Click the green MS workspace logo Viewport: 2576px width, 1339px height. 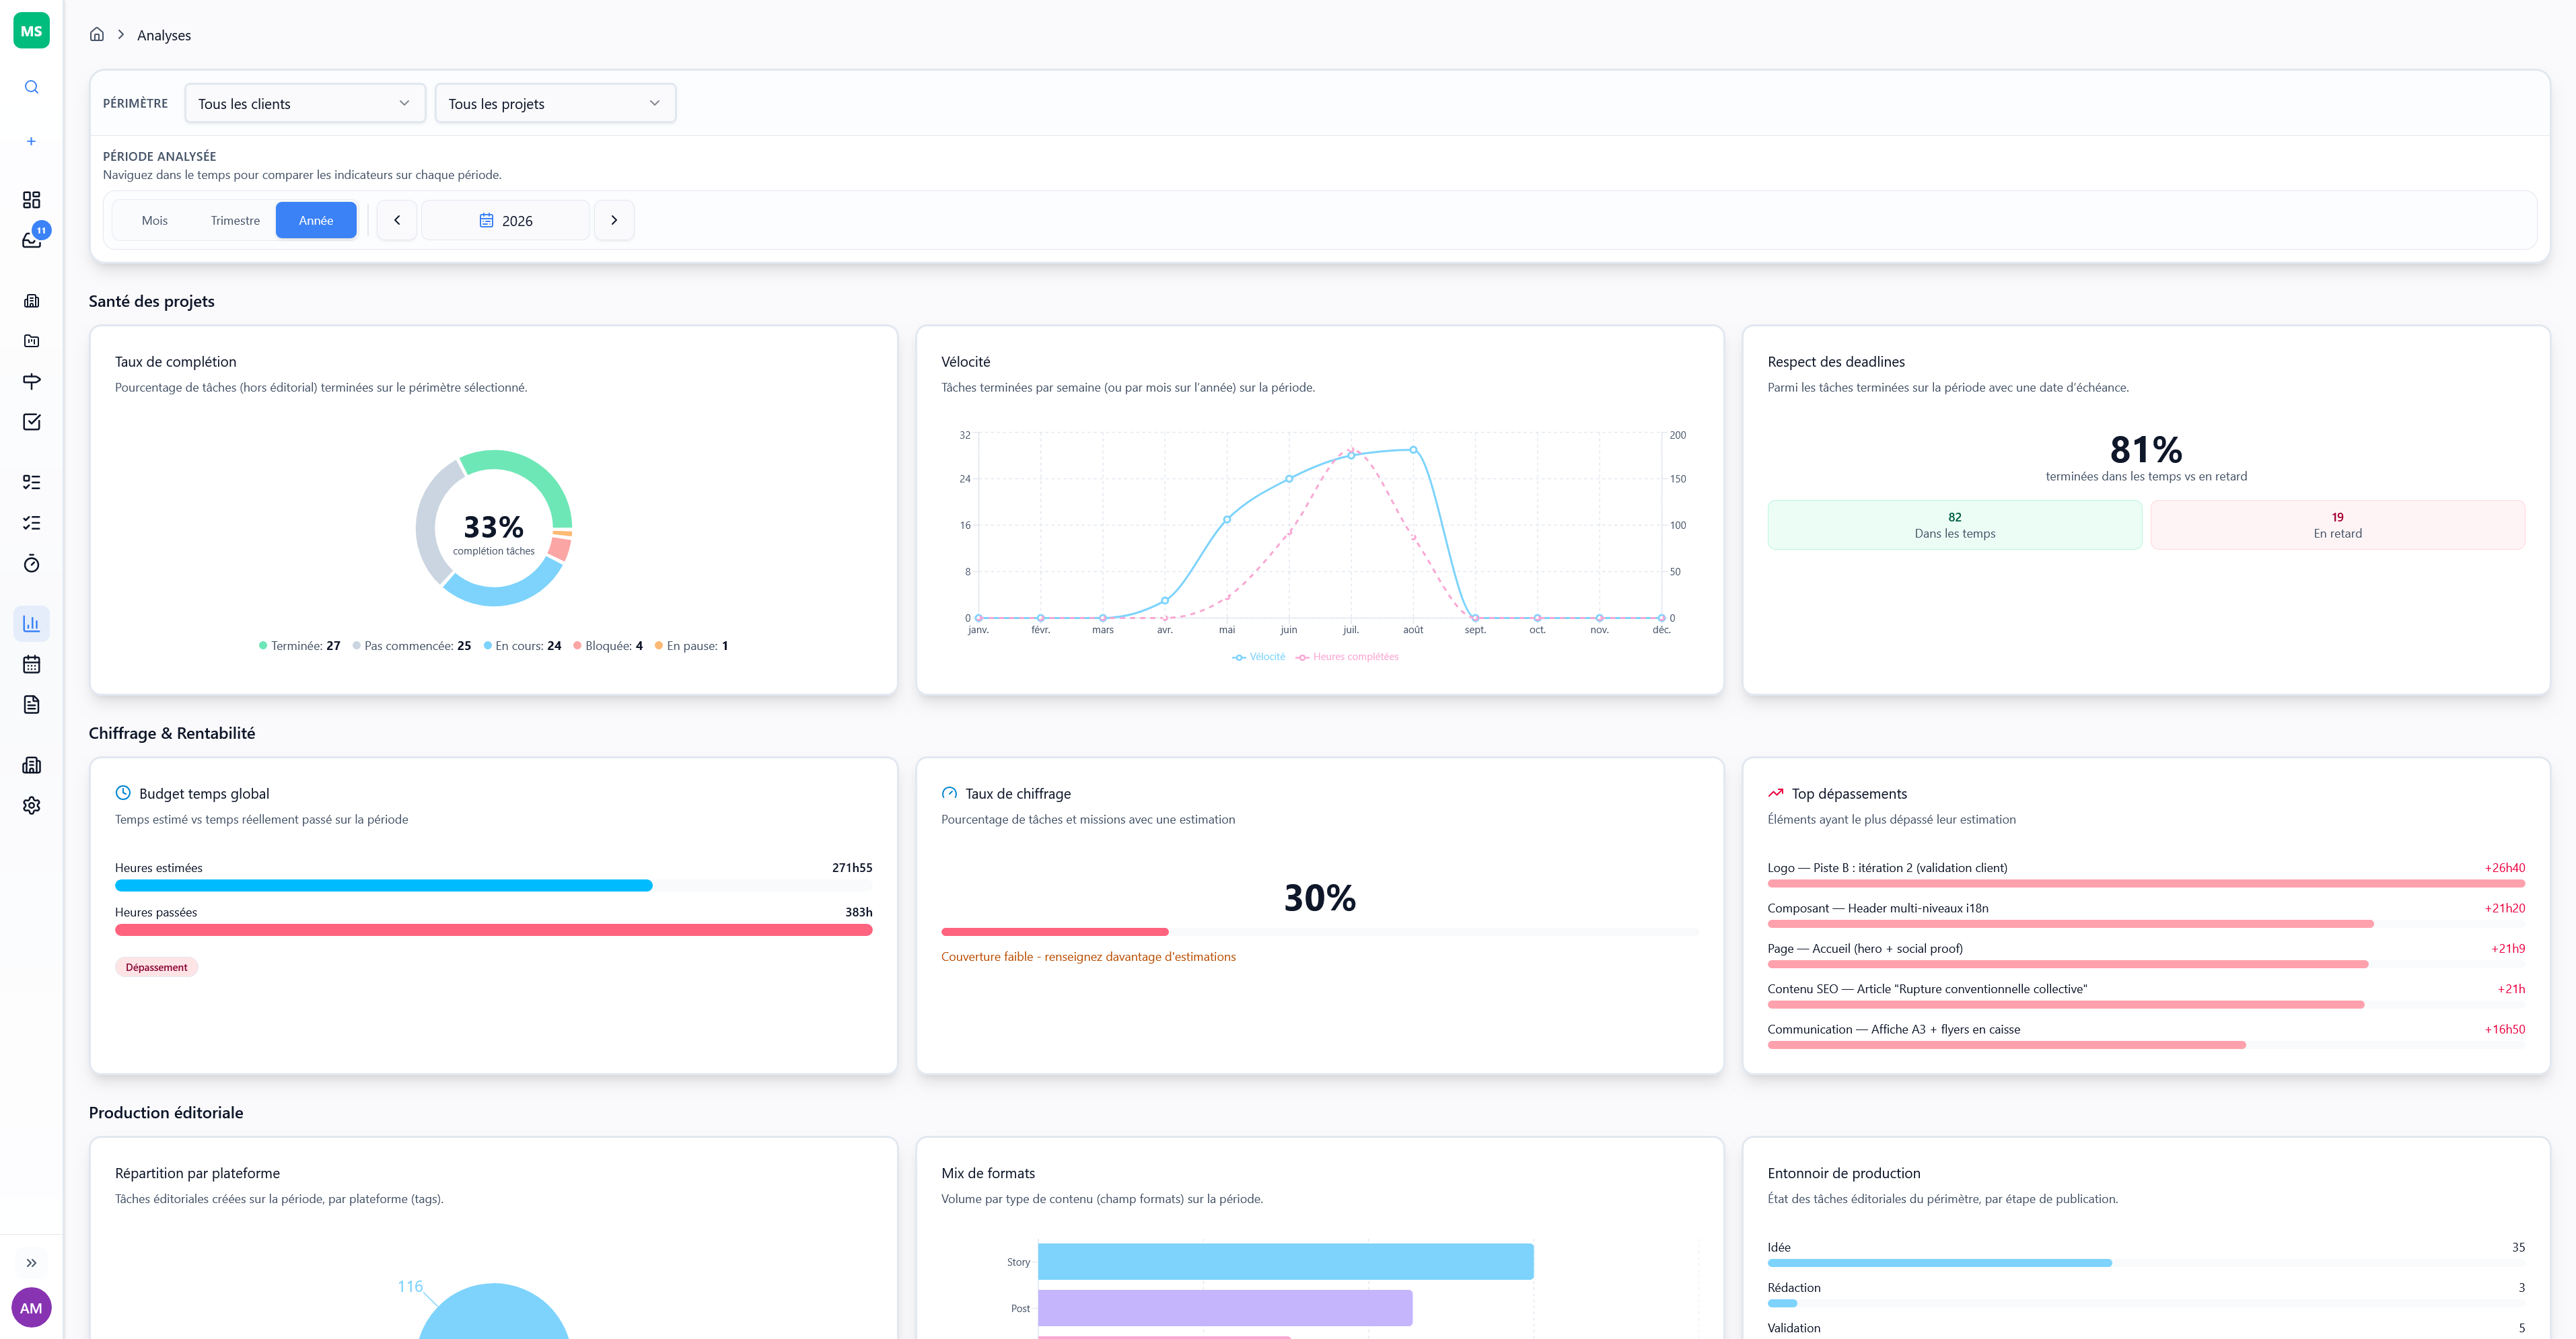tap(31, 31)
